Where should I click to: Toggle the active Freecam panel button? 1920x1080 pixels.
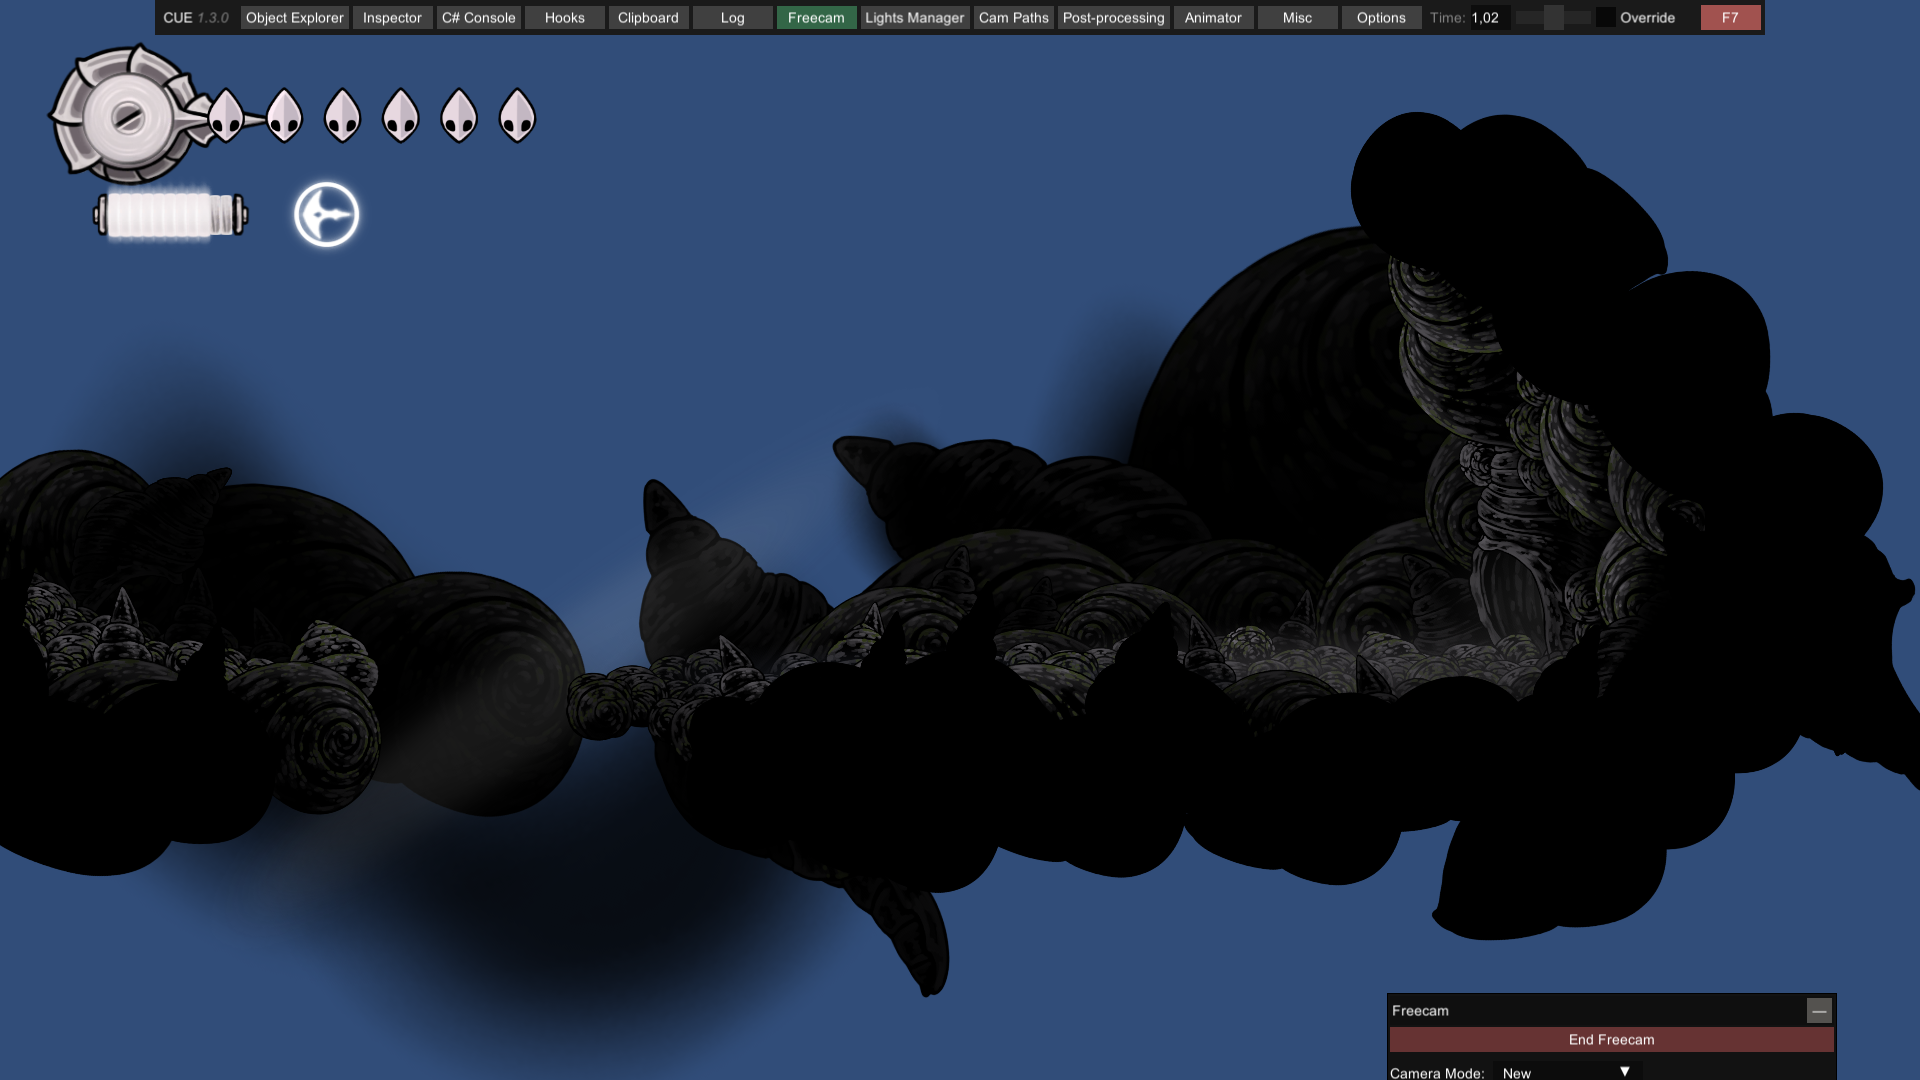pyautogui.click(x=816, y=18)
